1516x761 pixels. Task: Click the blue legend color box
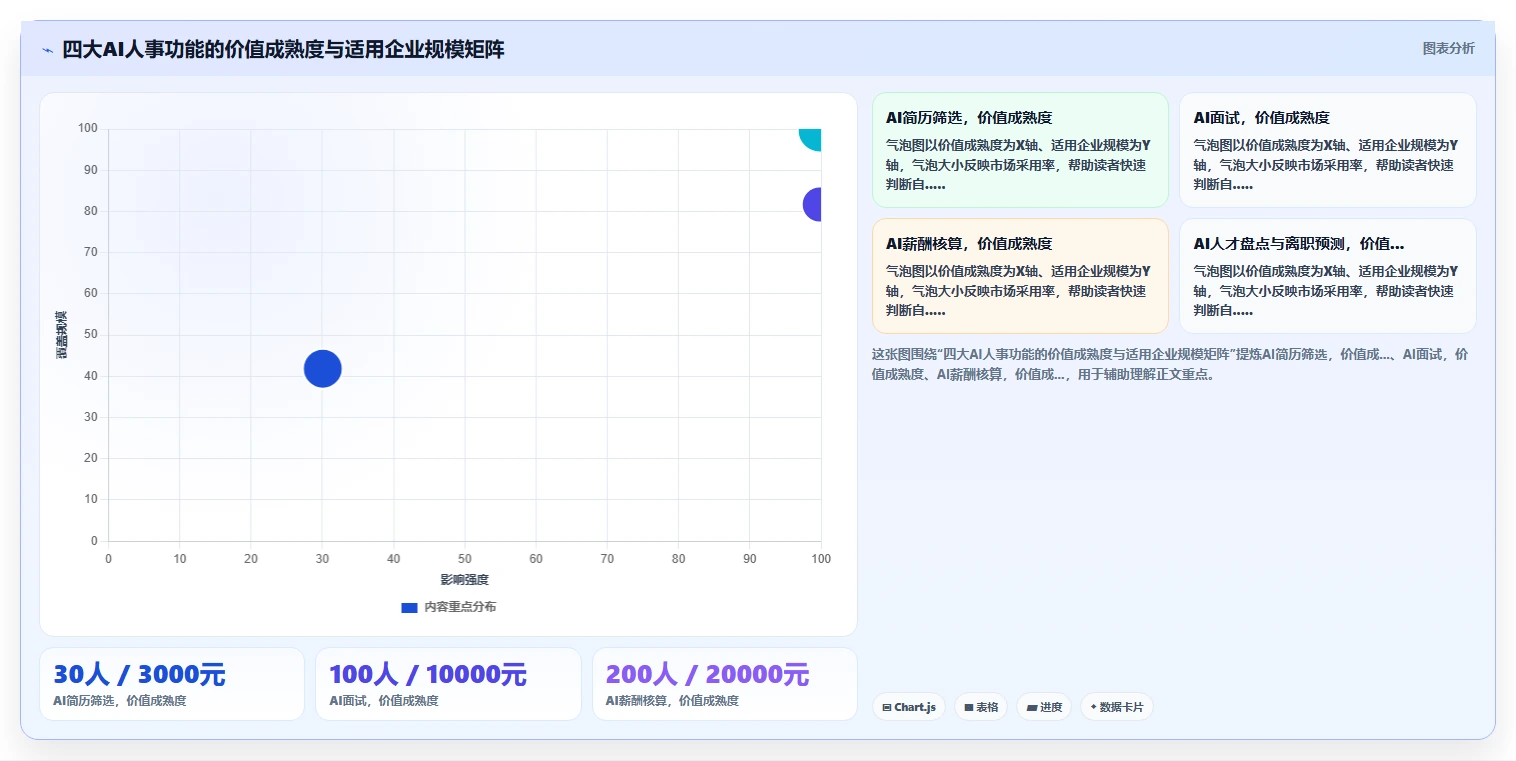click(409, 607)
